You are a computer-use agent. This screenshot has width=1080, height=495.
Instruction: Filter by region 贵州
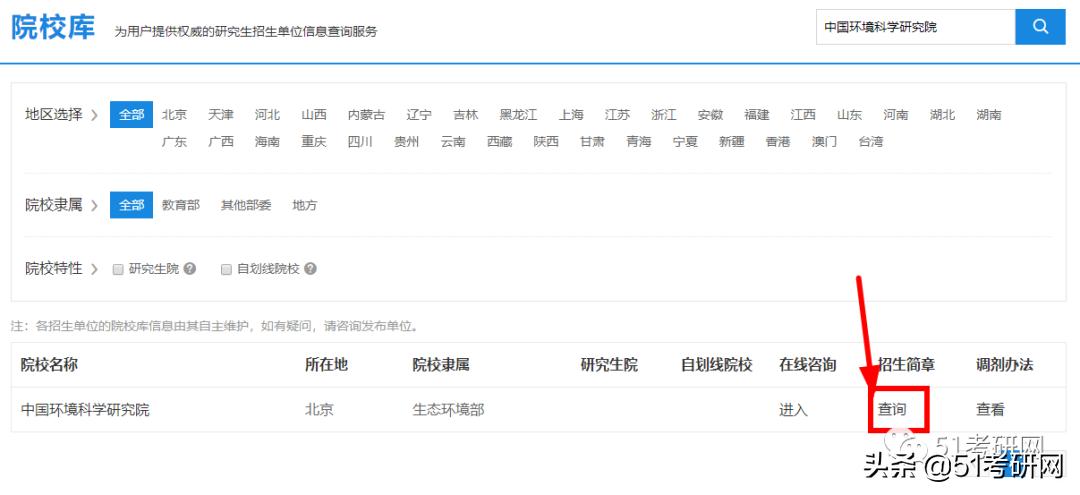pos(406,141)
